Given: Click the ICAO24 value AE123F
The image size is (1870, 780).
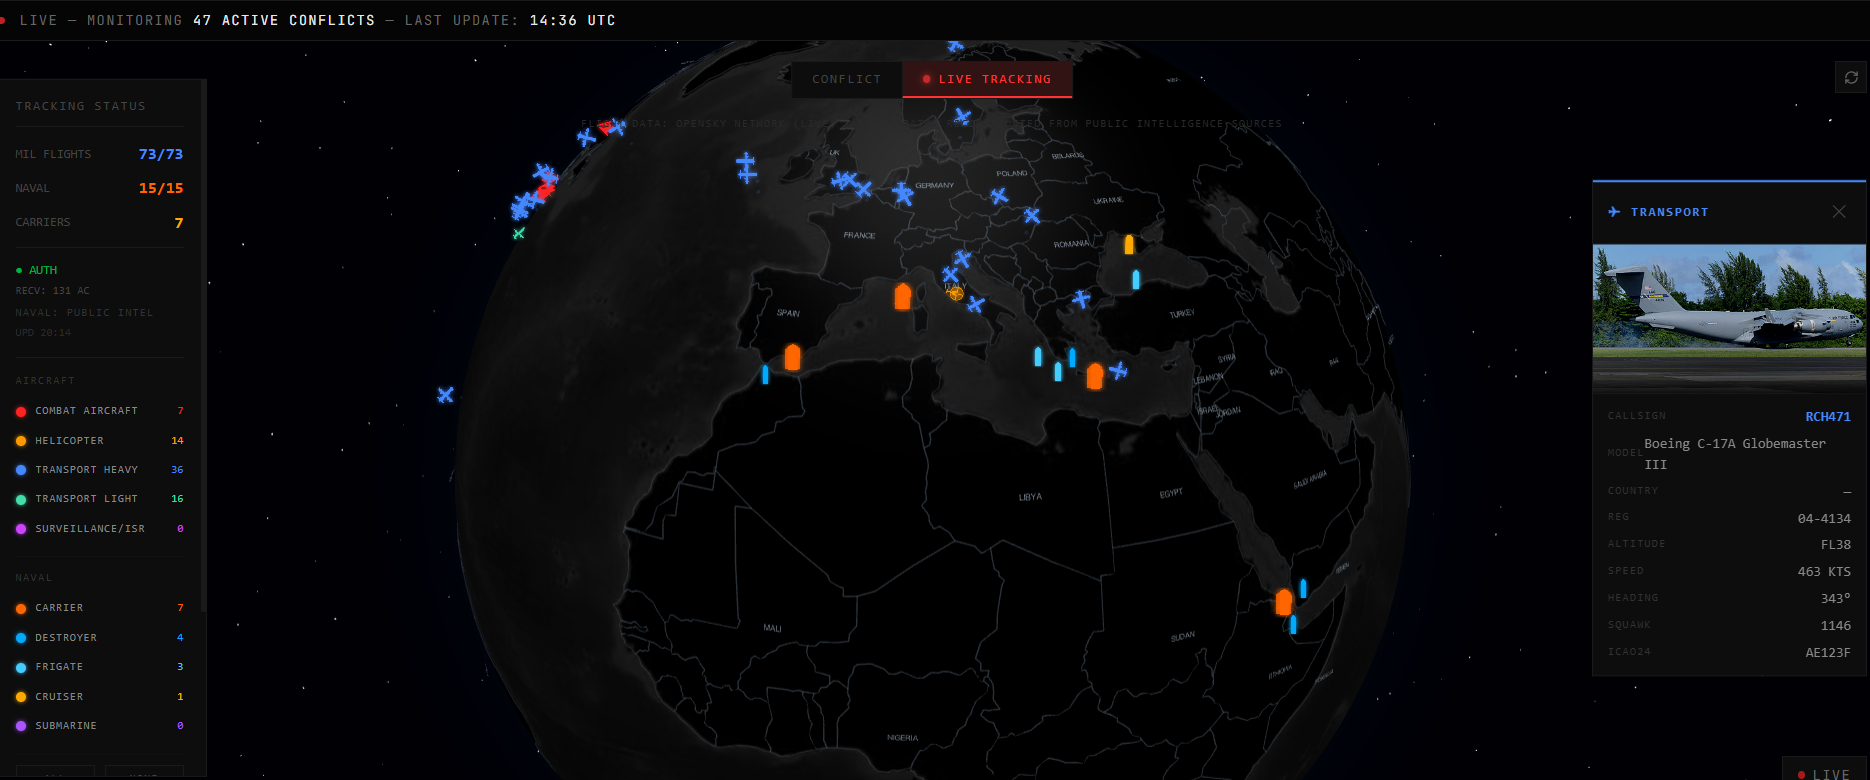Looking at the screenshot, I should (1828, 652).
